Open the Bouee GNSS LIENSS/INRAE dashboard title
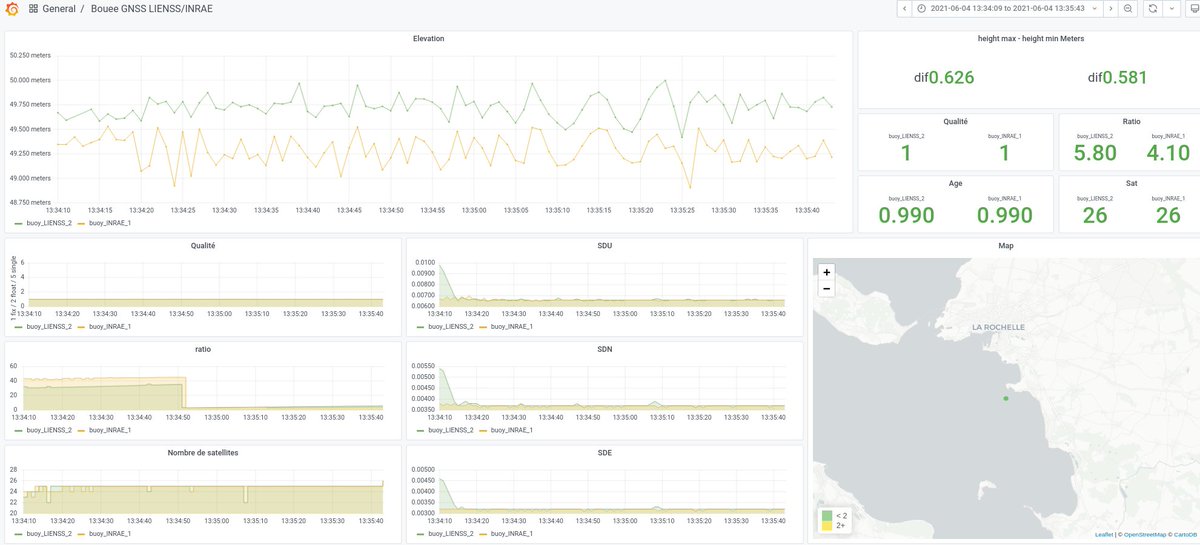 (x=151, y=9)
